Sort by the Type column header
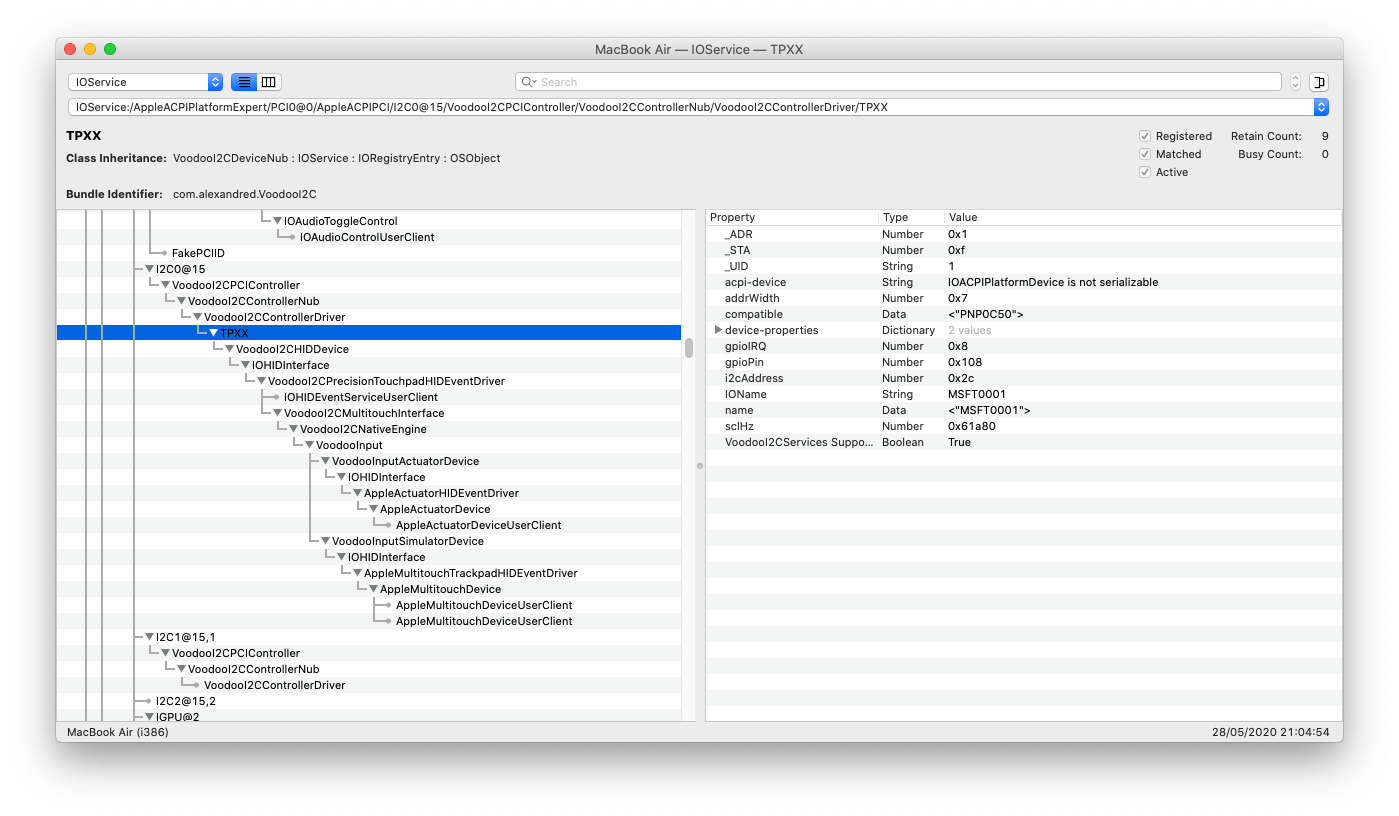This screenshot has height=816, width=1399. coord(911,217)
